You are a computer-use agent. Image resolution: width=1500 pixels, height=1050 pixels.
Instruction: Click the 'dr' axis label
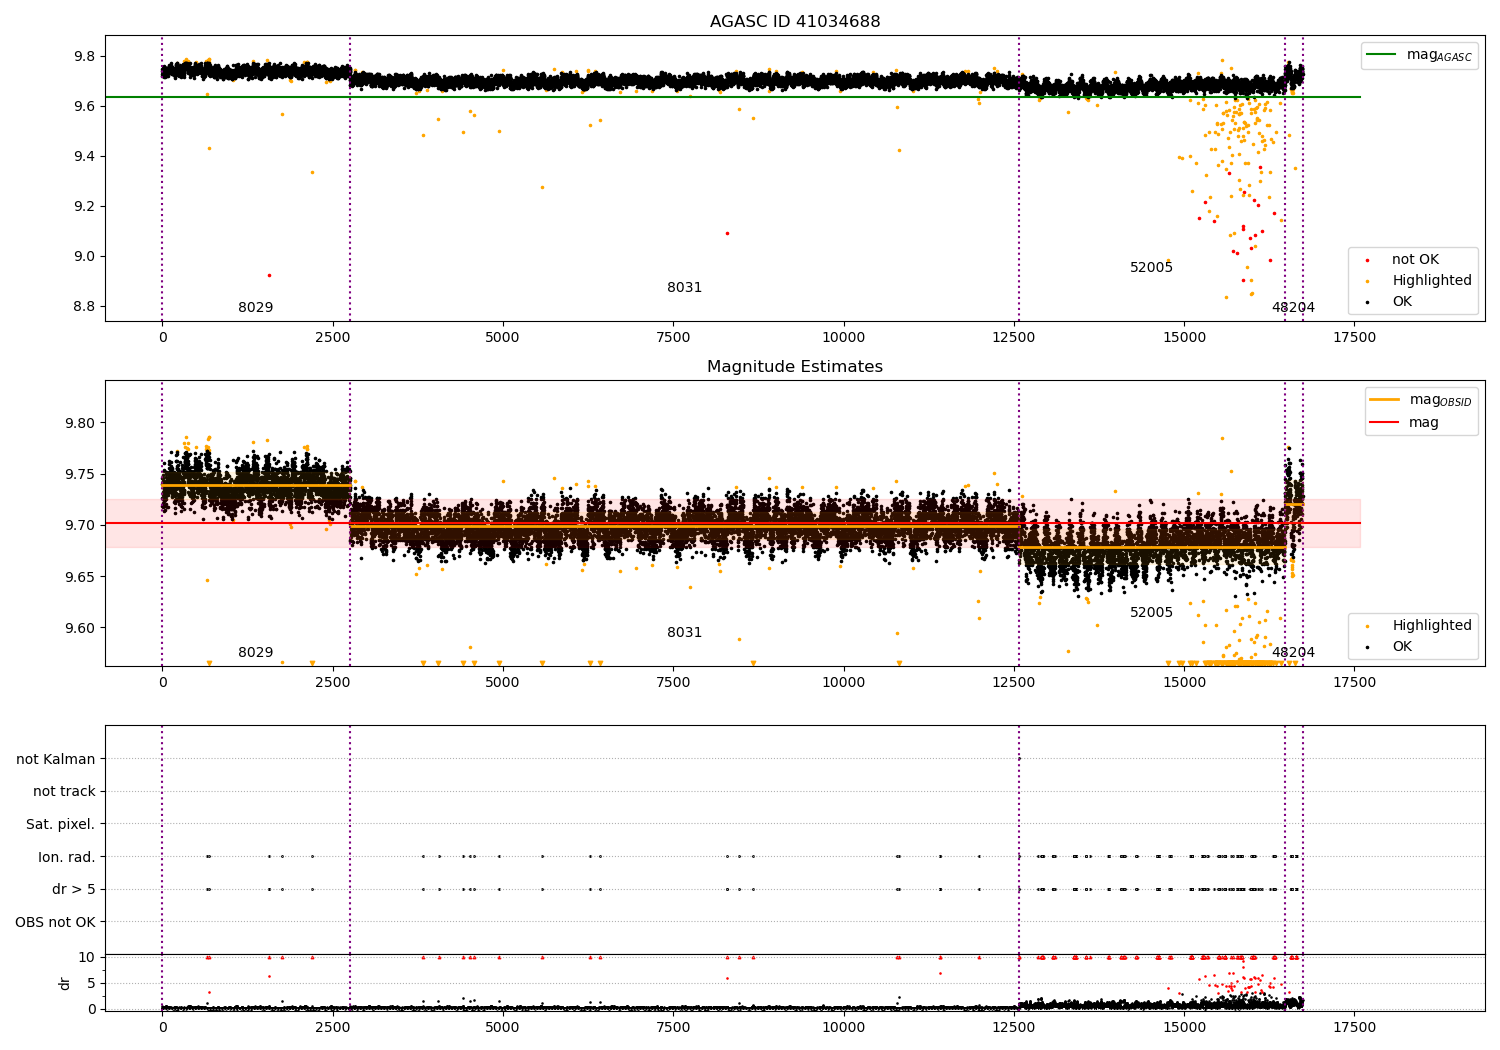[65, 984]
